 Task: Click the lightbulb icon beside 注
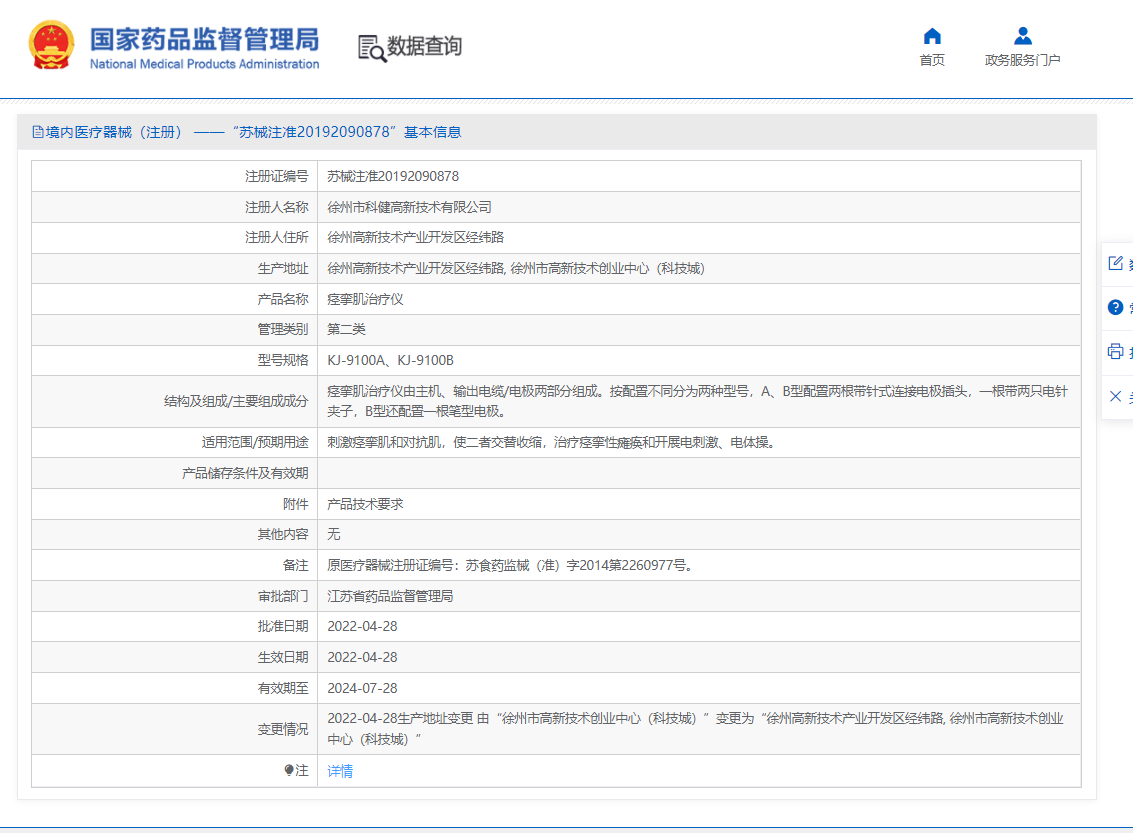tap(289, 771)
